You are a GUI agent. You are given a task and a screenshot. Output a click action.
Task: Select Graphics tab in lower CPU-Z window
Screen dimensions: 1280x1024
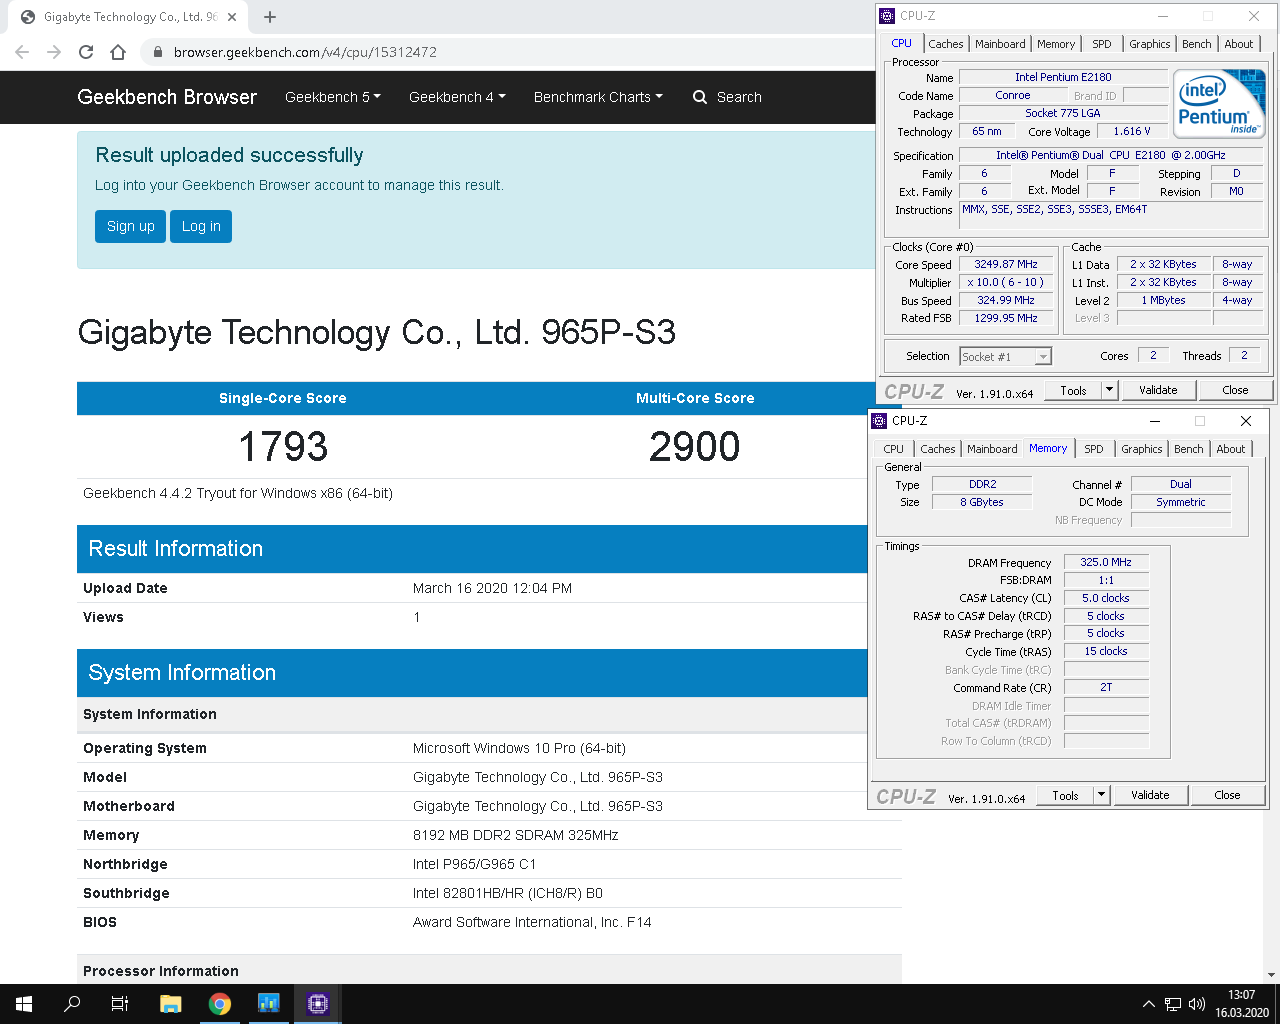tap(1142, 449)
